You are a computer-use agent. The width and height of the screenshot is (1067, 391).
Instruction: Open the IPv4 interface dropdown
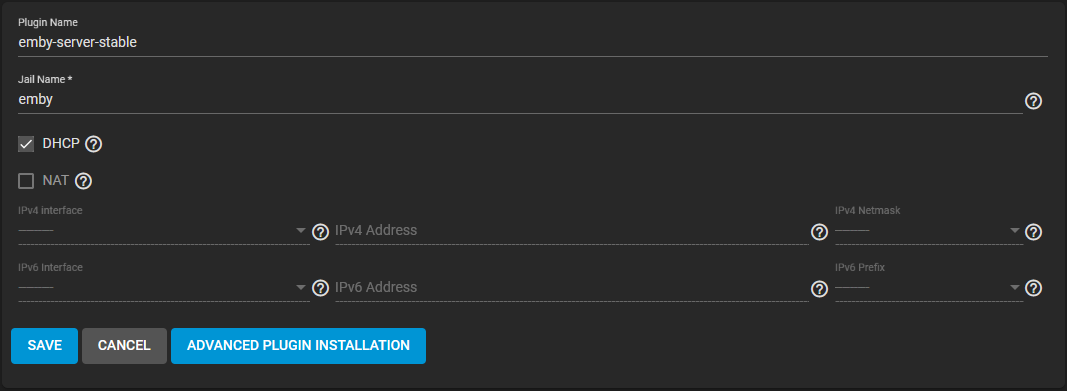[164, 231]
